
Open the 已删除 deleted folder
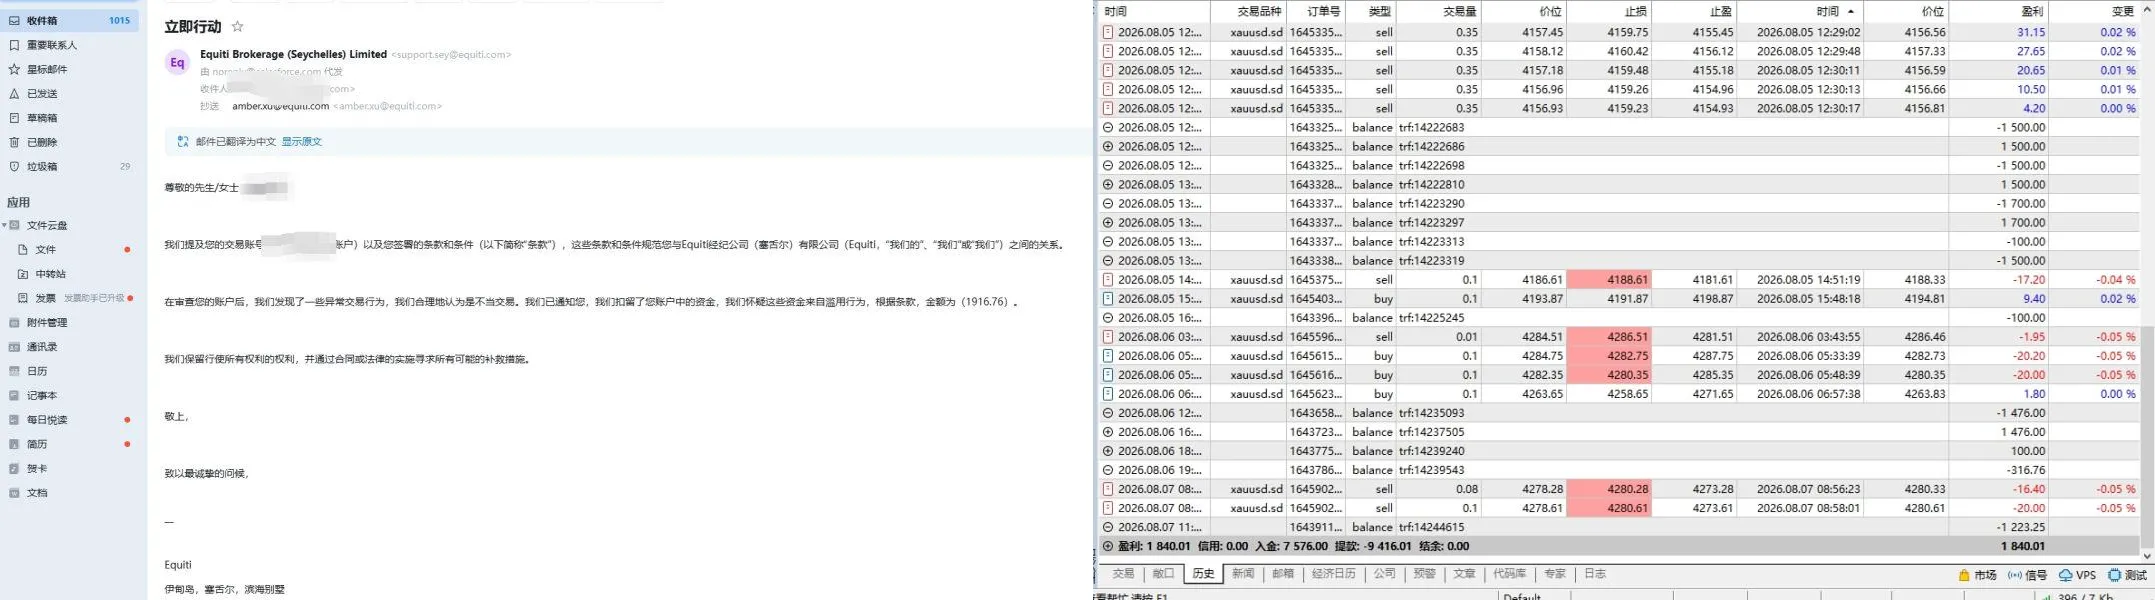point(70,142)
